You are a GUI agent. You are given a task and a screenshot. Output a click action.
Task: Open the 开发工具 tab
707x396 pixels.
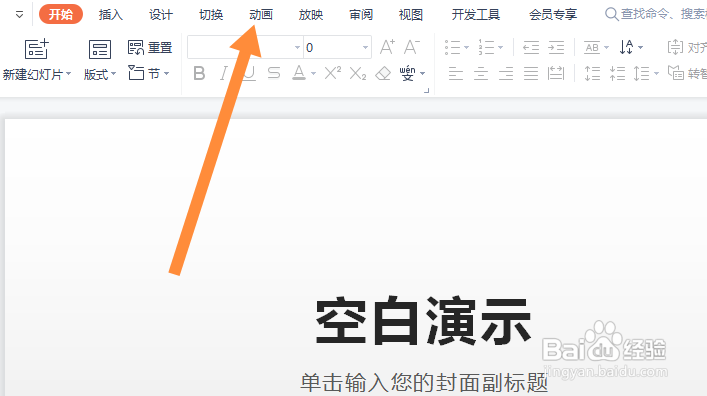(x=476, y=14)
